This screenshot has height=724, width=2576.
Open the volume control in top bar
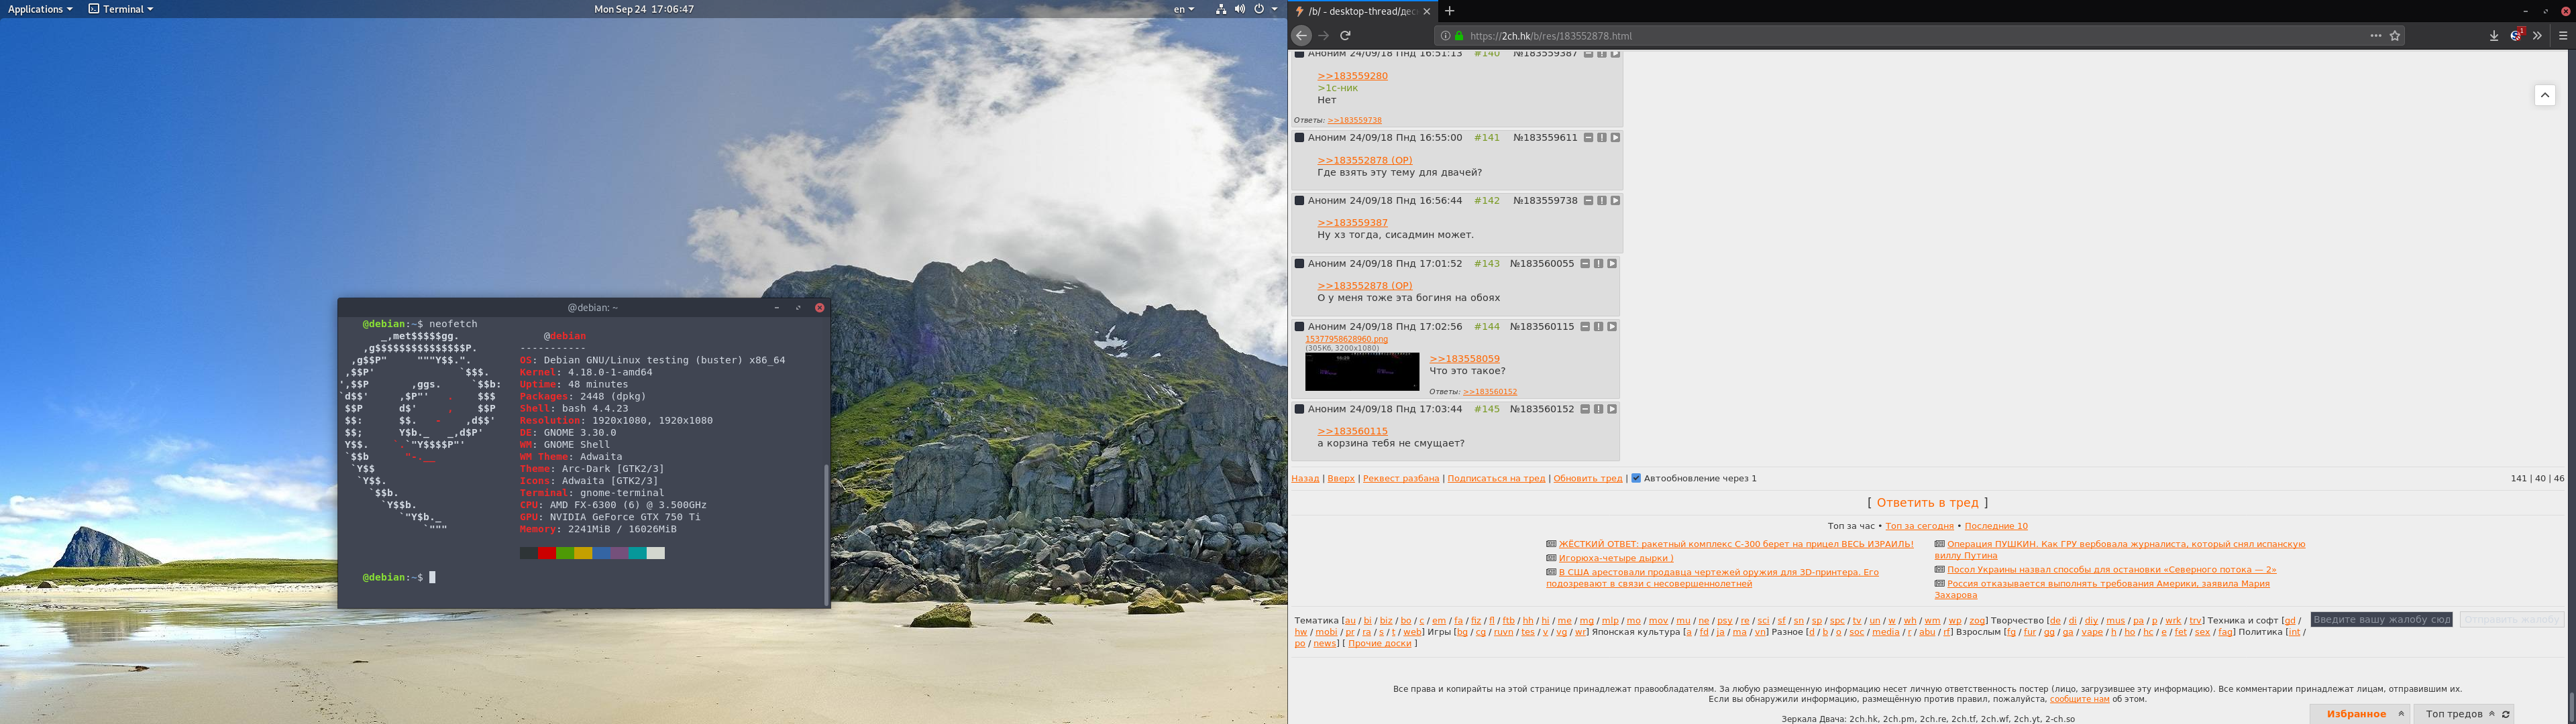click(1240, 9)
